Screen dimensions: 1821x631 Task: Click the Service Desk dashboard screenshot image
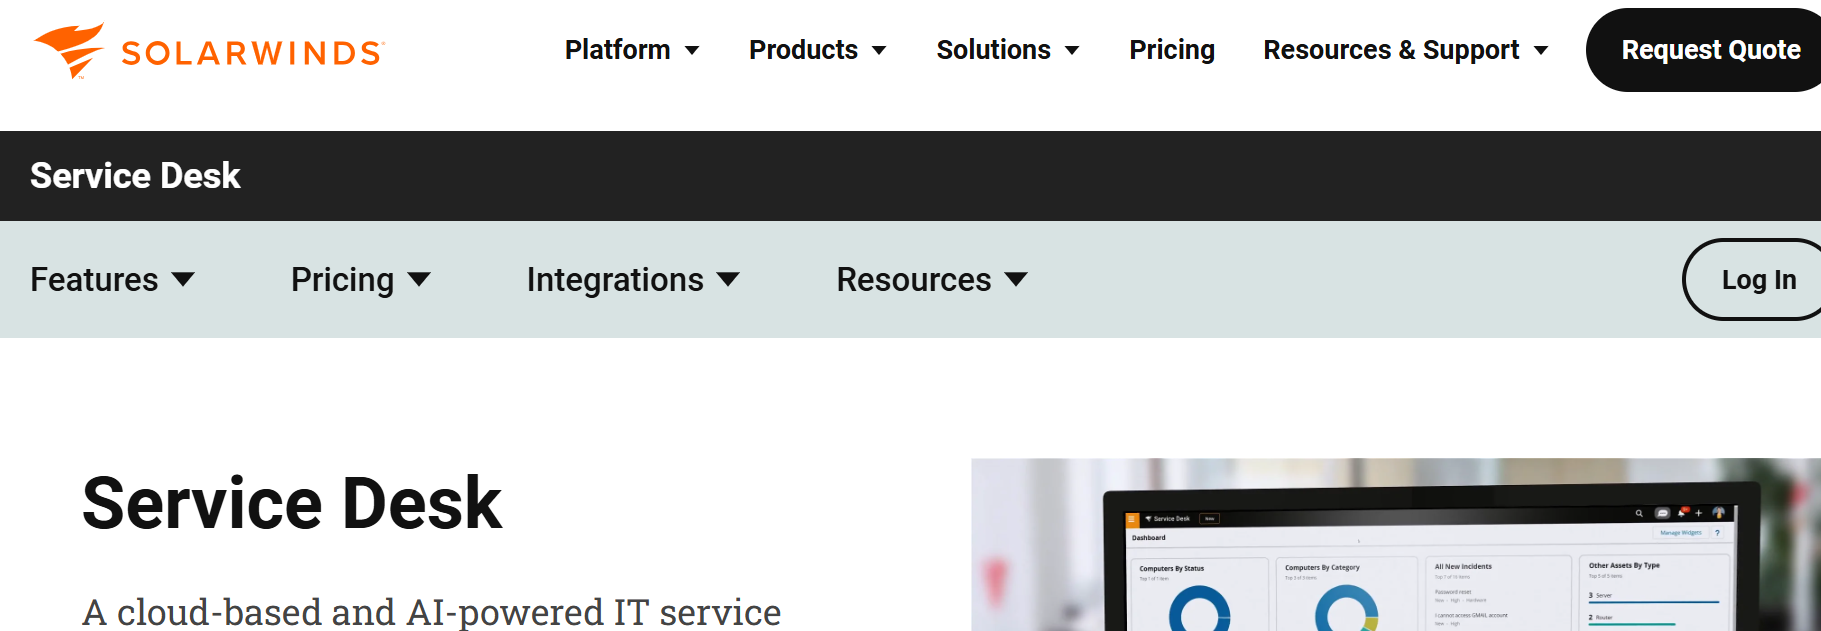point(1396,545)
